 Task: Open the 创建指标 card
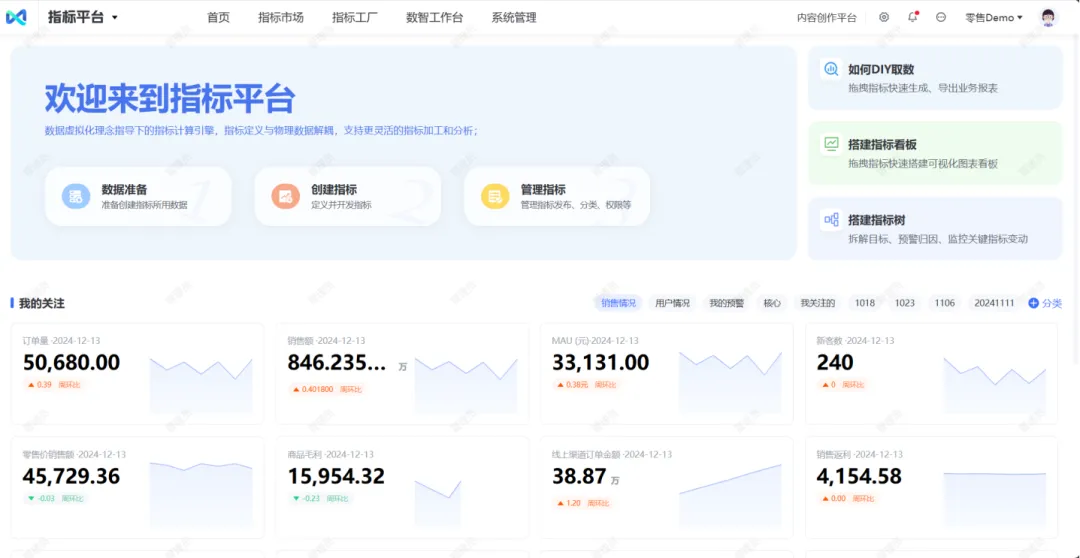click(x=348, y=196)
